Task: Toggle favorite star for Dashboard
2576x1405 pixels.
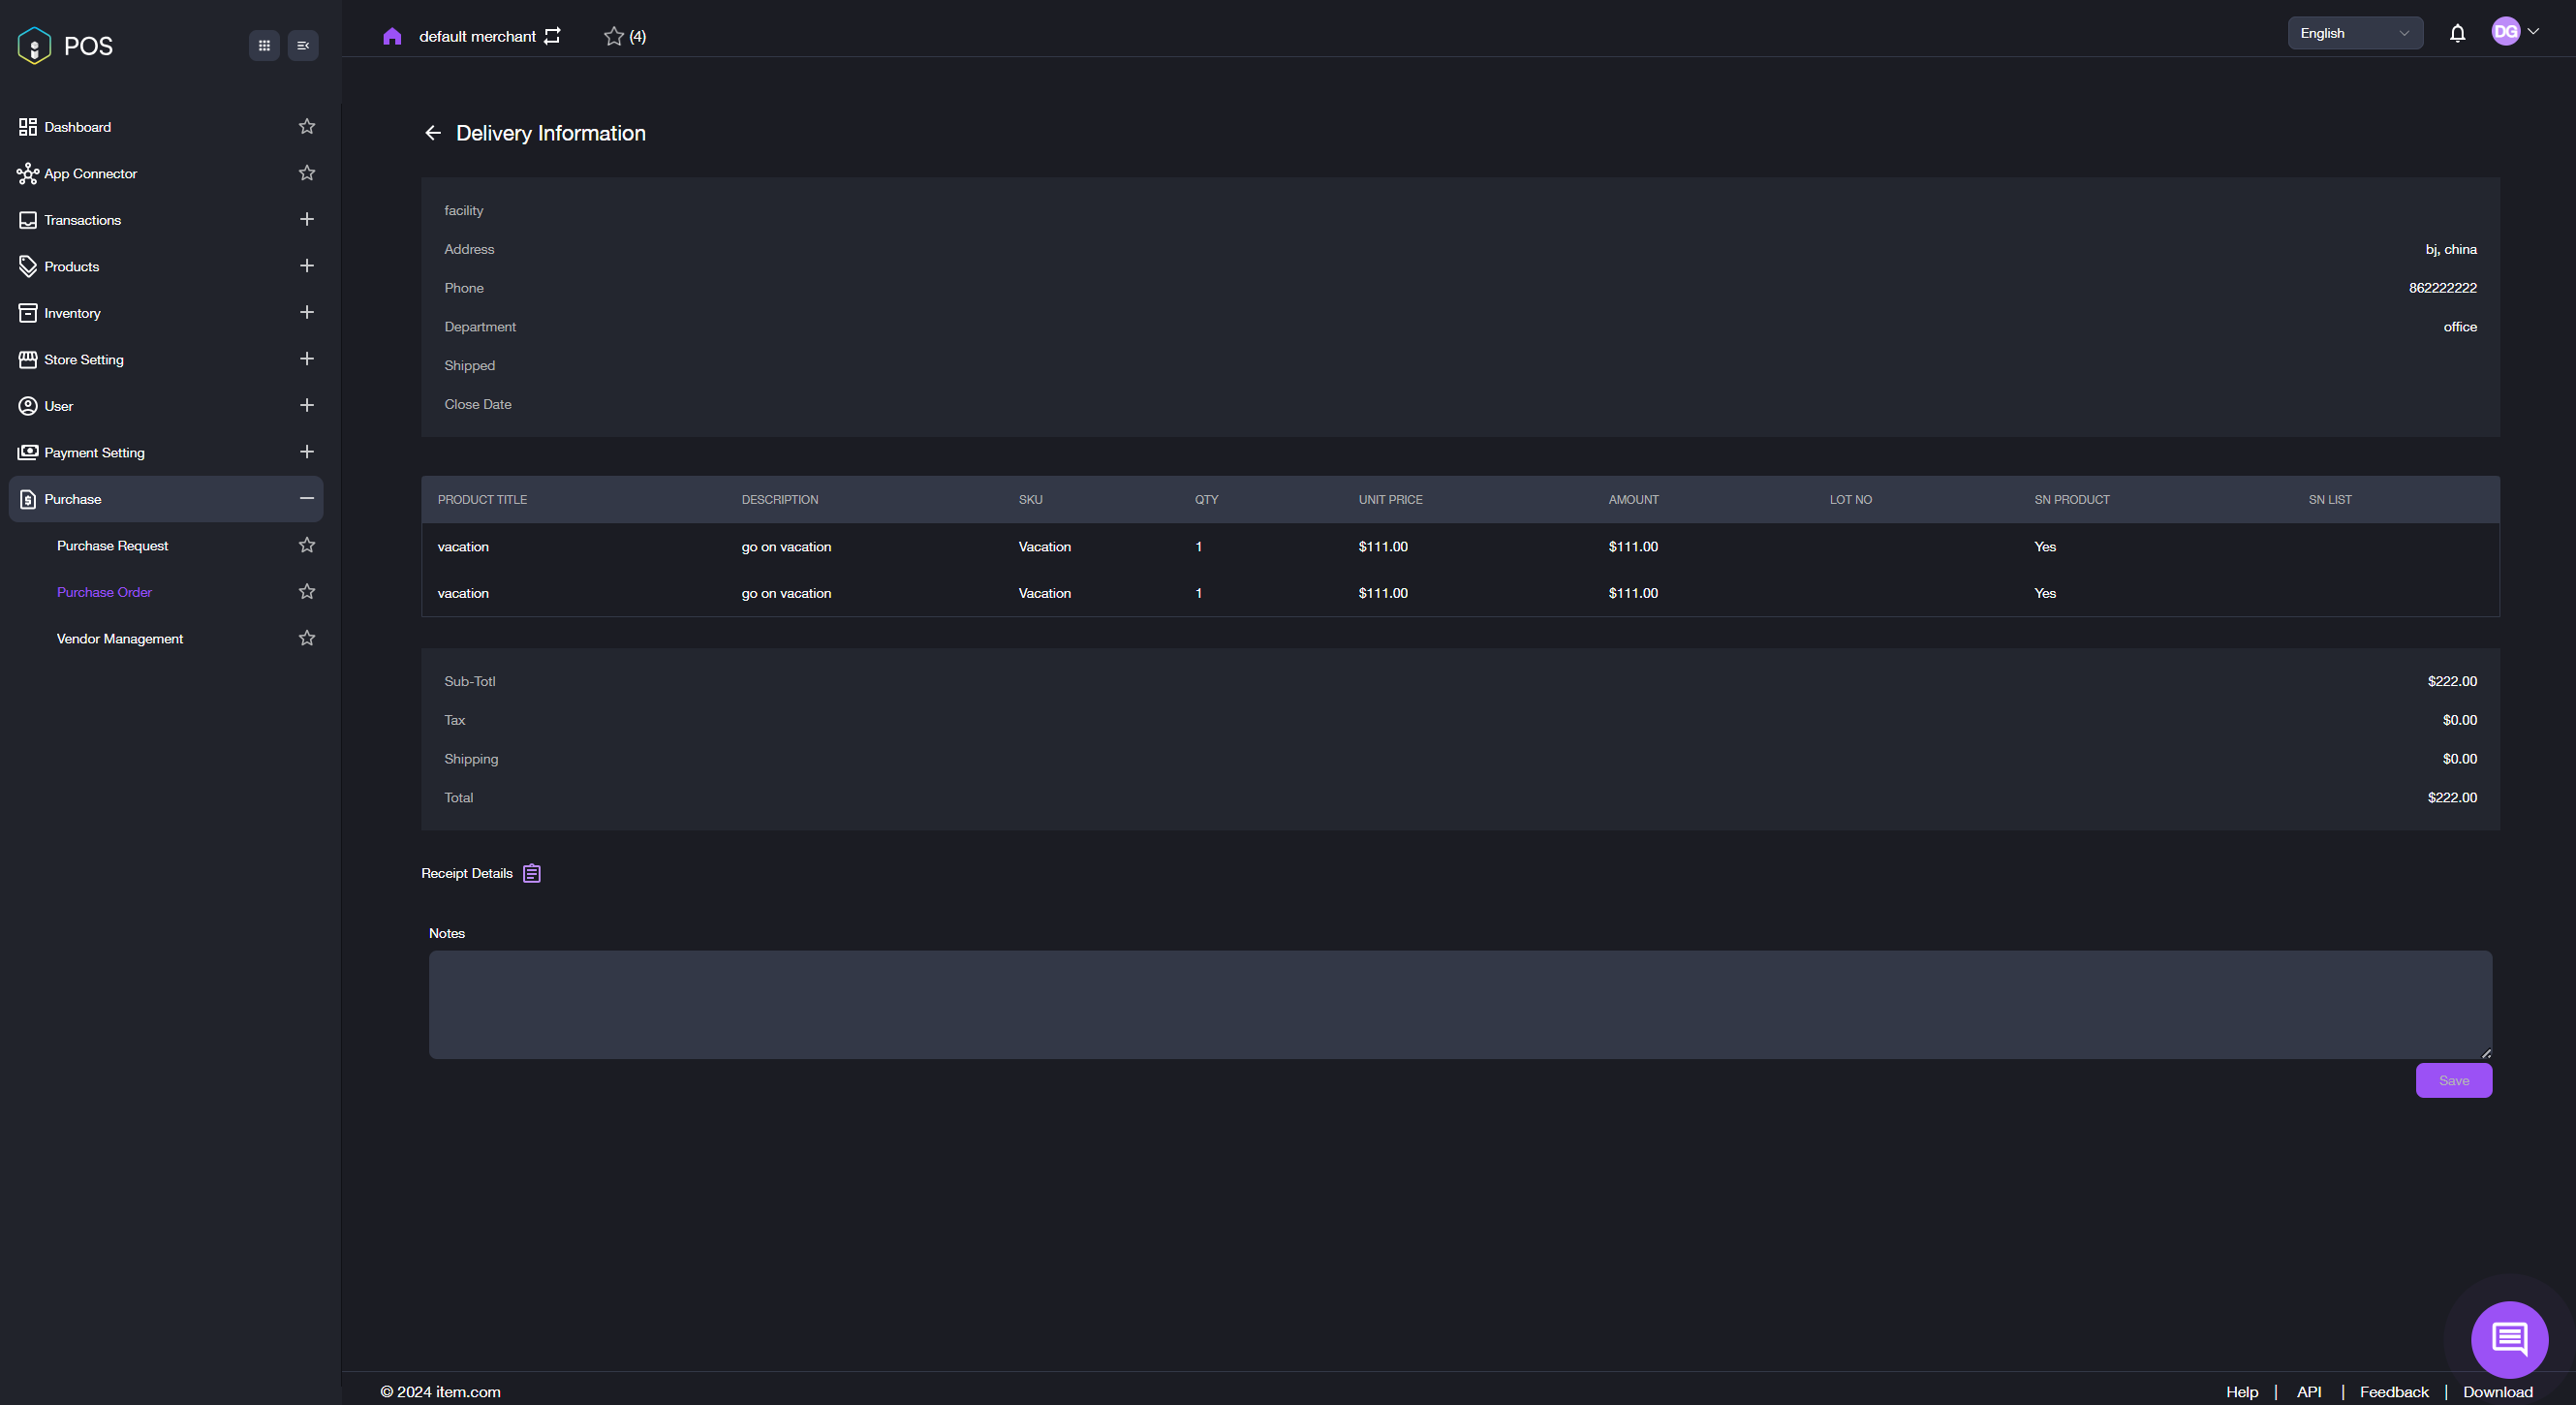Action: click(307, 127)
